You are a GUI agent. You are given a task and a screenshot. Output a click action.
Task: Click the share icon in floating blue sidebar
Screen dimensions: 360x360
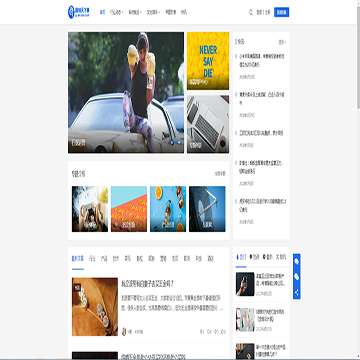tap(297, 293)
